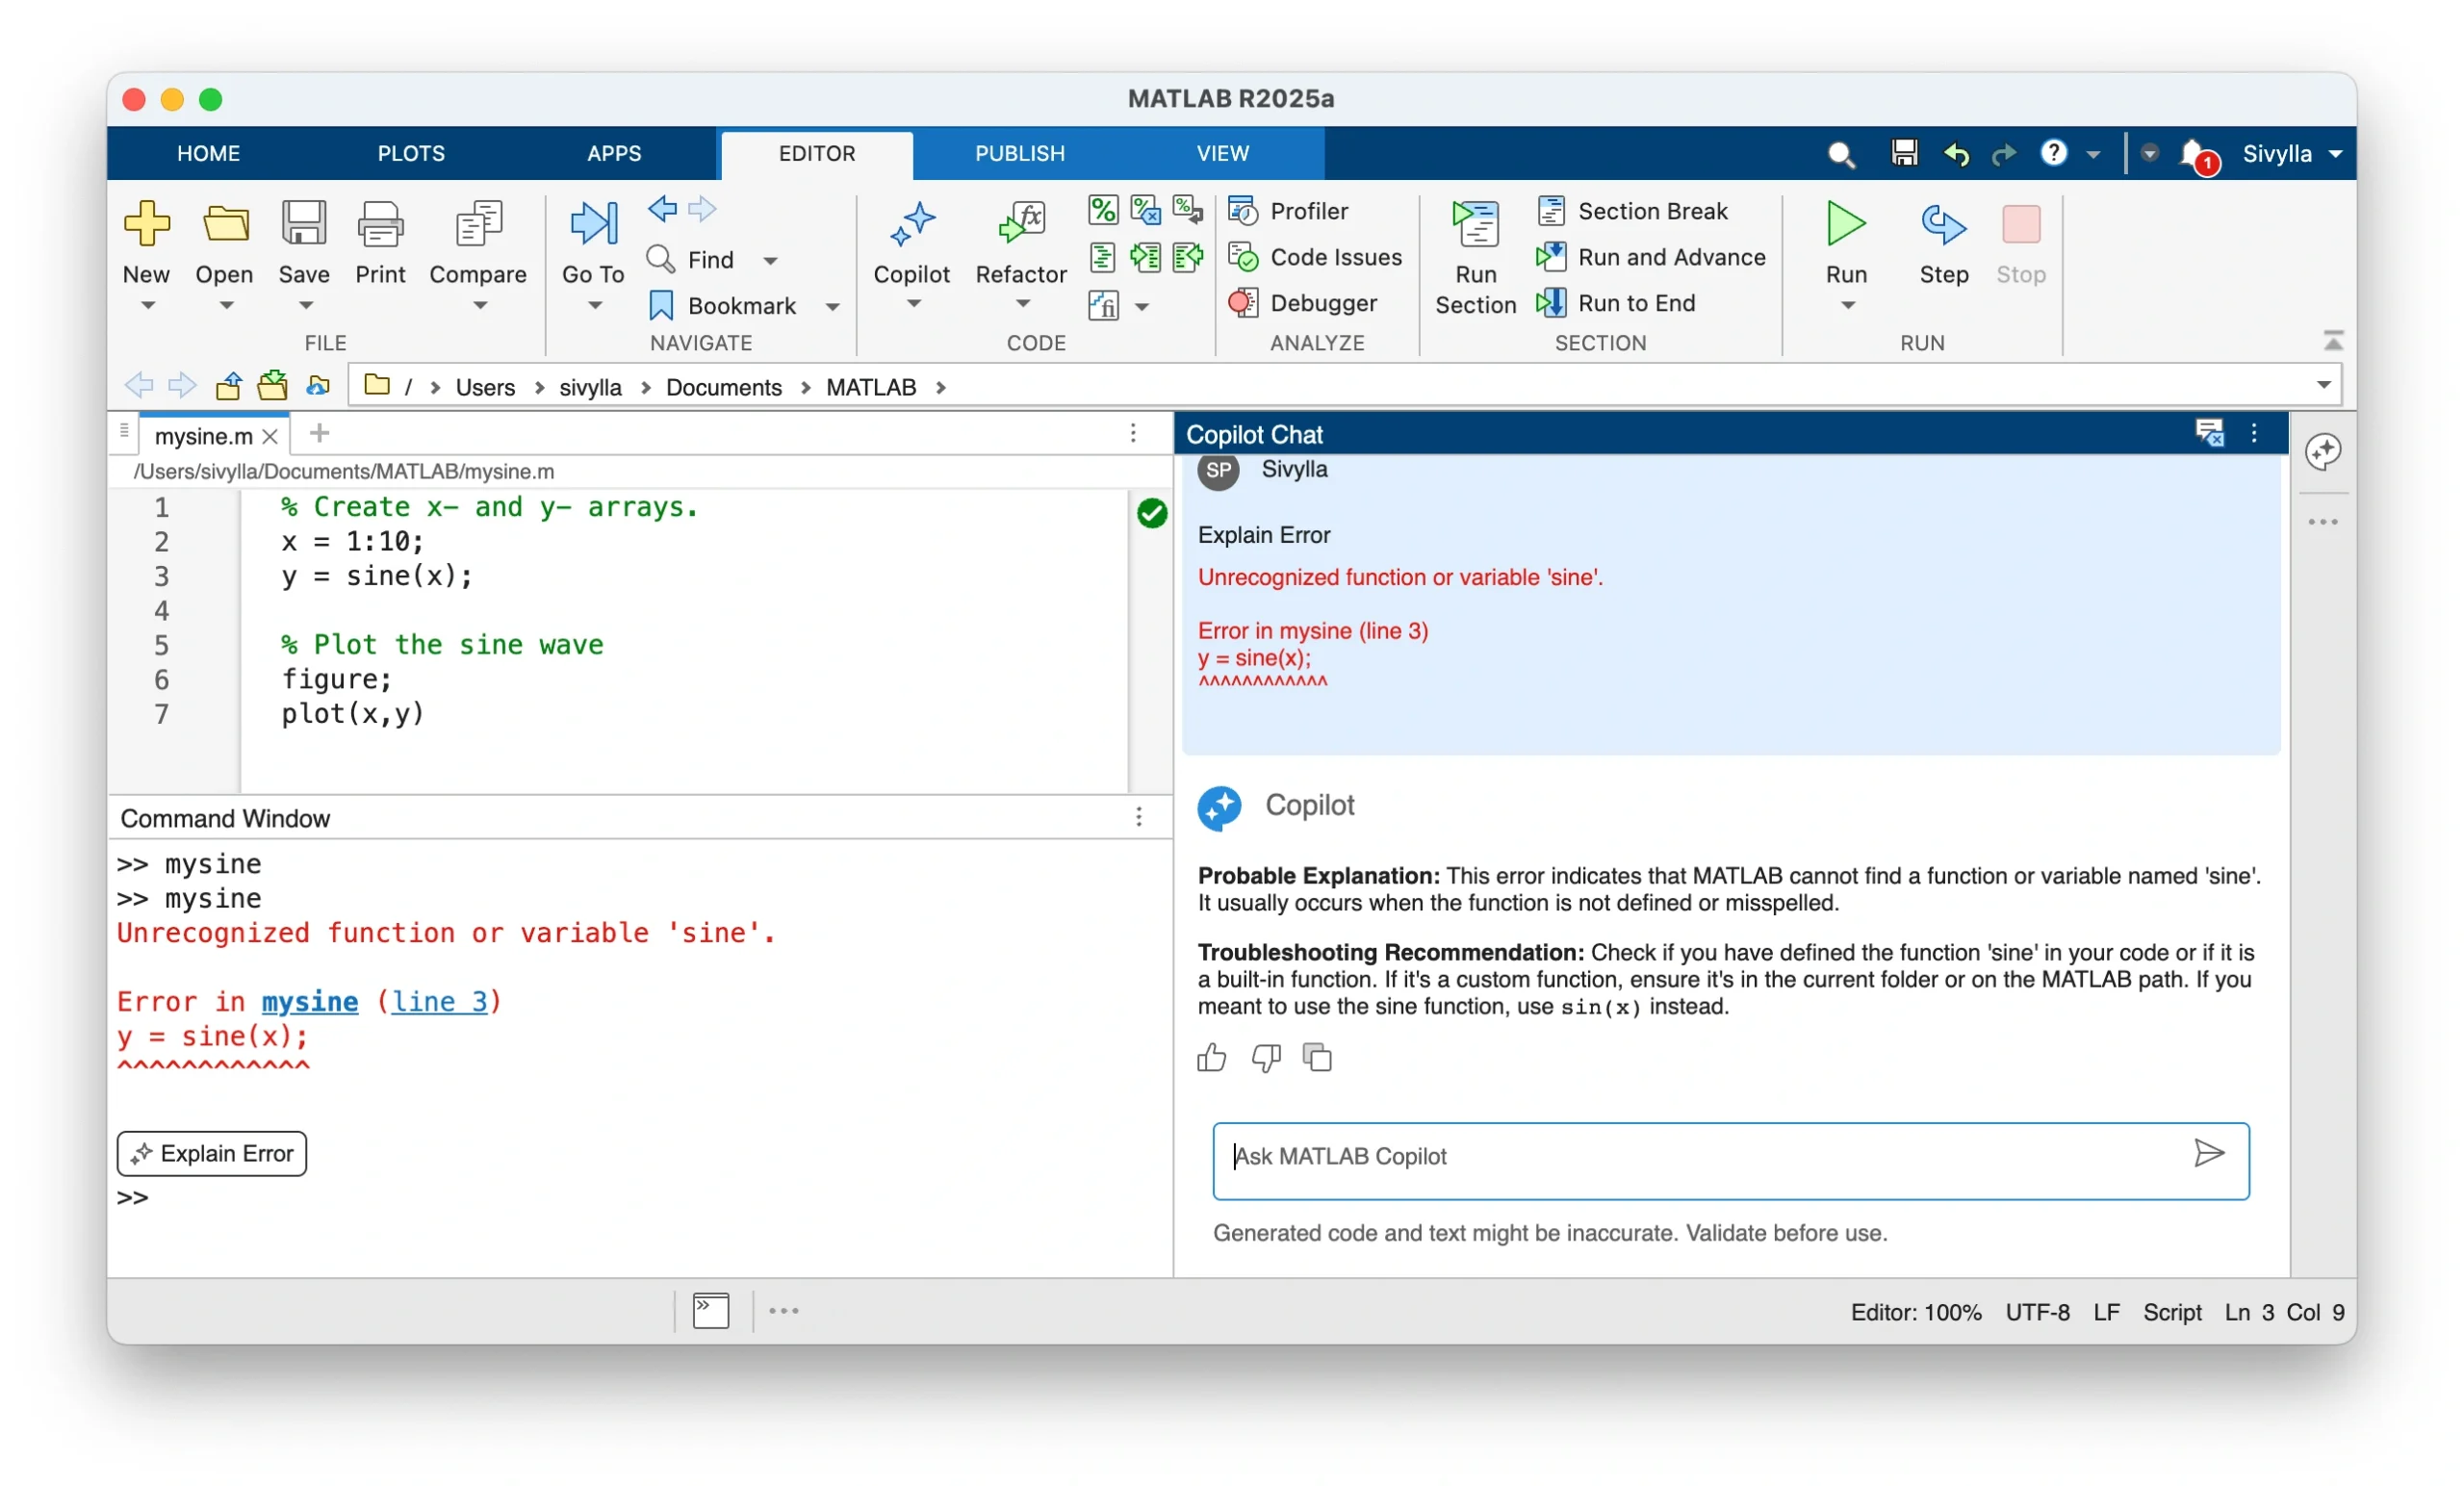Insert a Section Break

[1636, 211]
